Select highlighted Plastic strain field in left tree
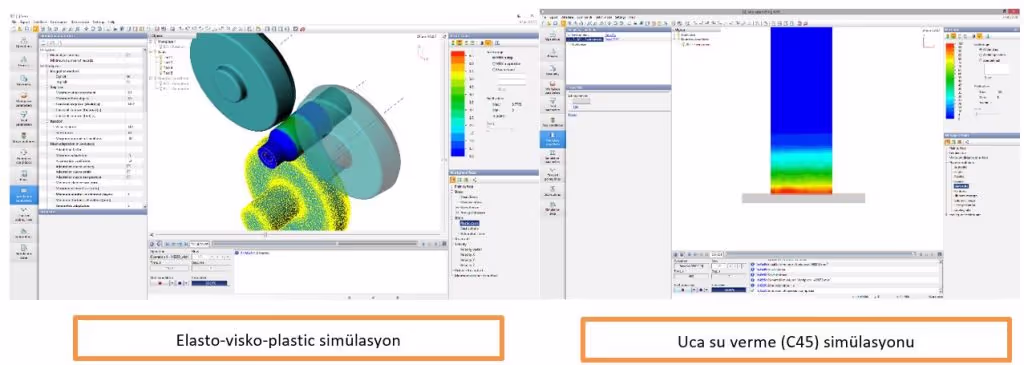Screen dimensions: 1024x365 470,223
